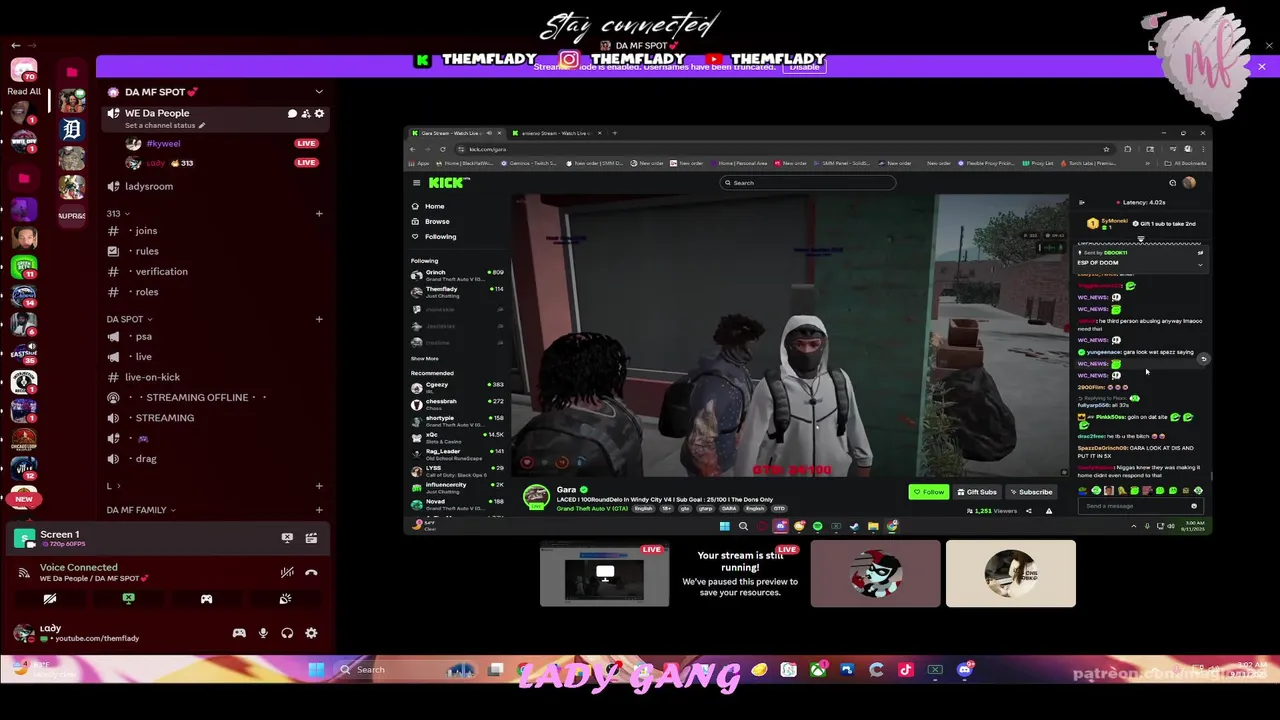
Task: Edit Set a channel status
Action: pos(165,126)
